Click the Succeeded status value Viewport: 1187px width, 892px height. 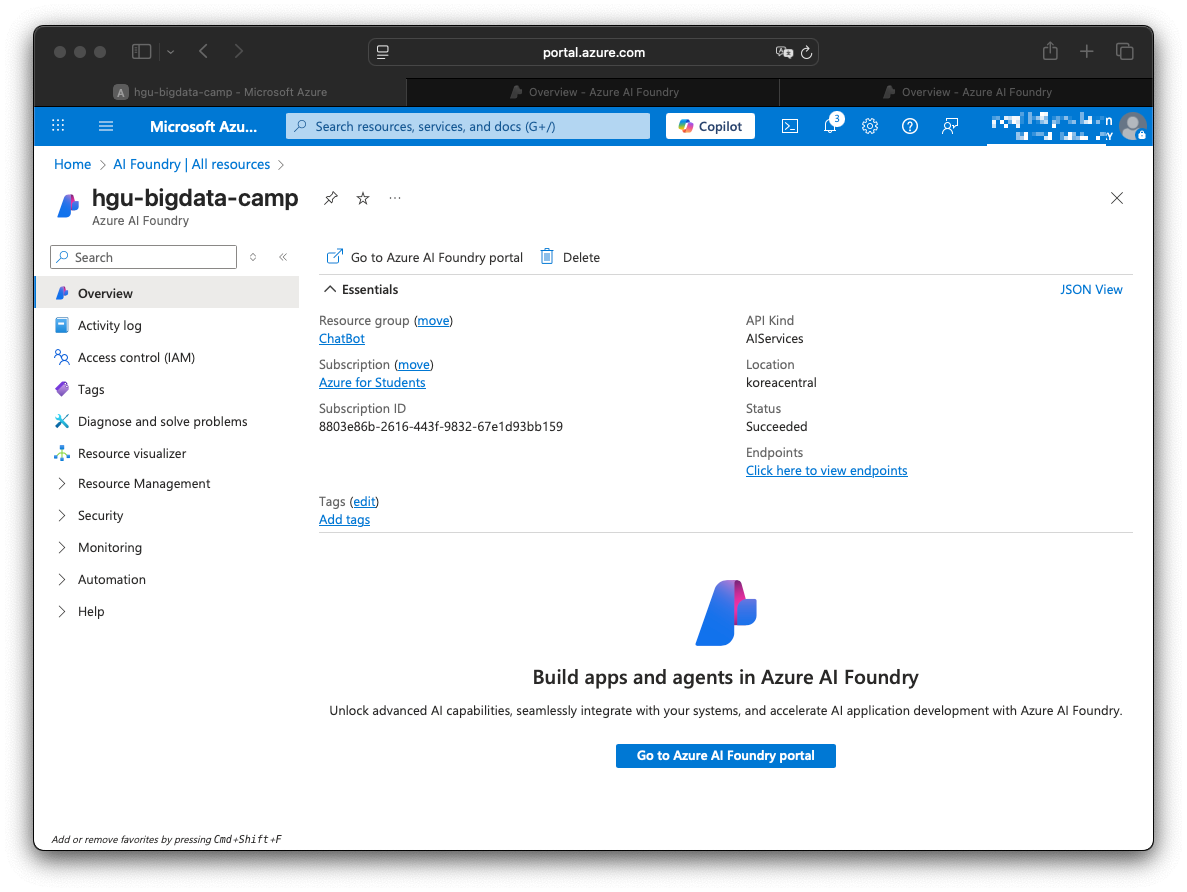(x=777, y=426)
